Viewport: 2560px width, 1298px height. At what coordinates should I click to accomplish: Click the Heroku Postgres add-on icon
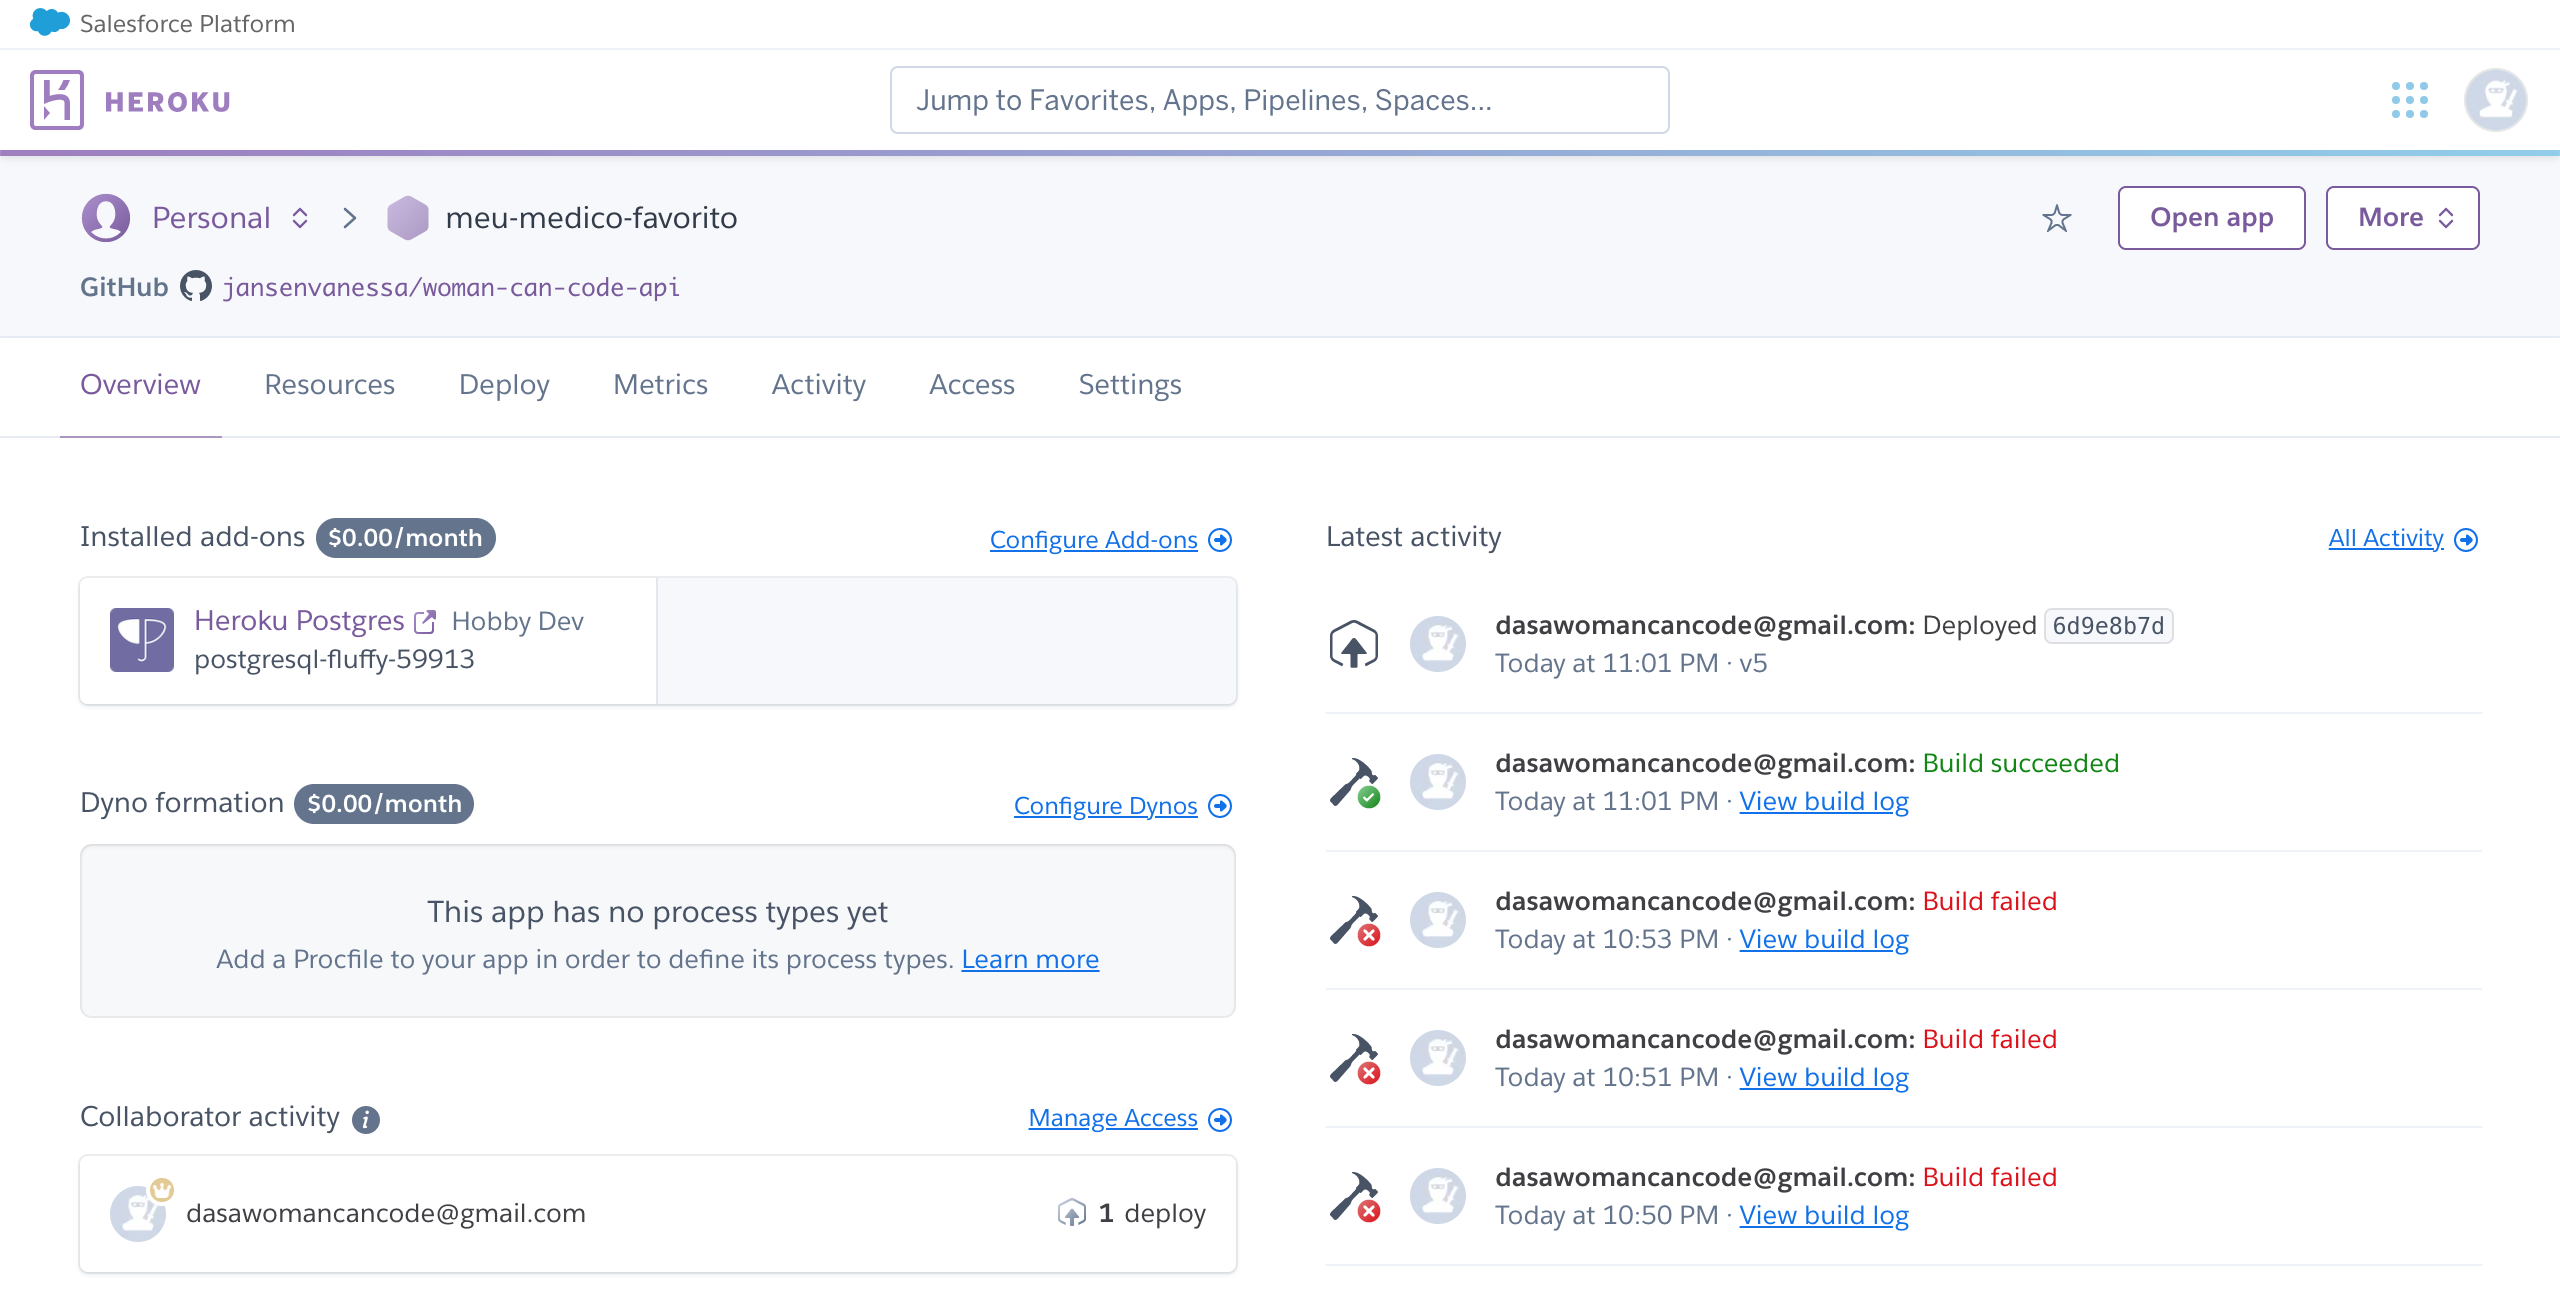click(142, 640)
